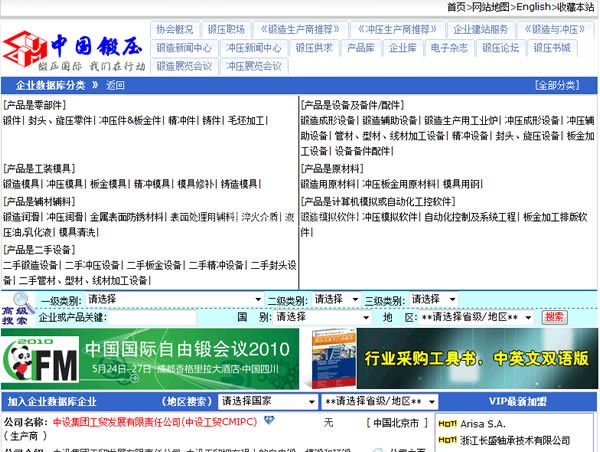Viewport: 600px width, 452px height.
Task: Select the 锻造润滑 category link
Action: pos(21,217)
